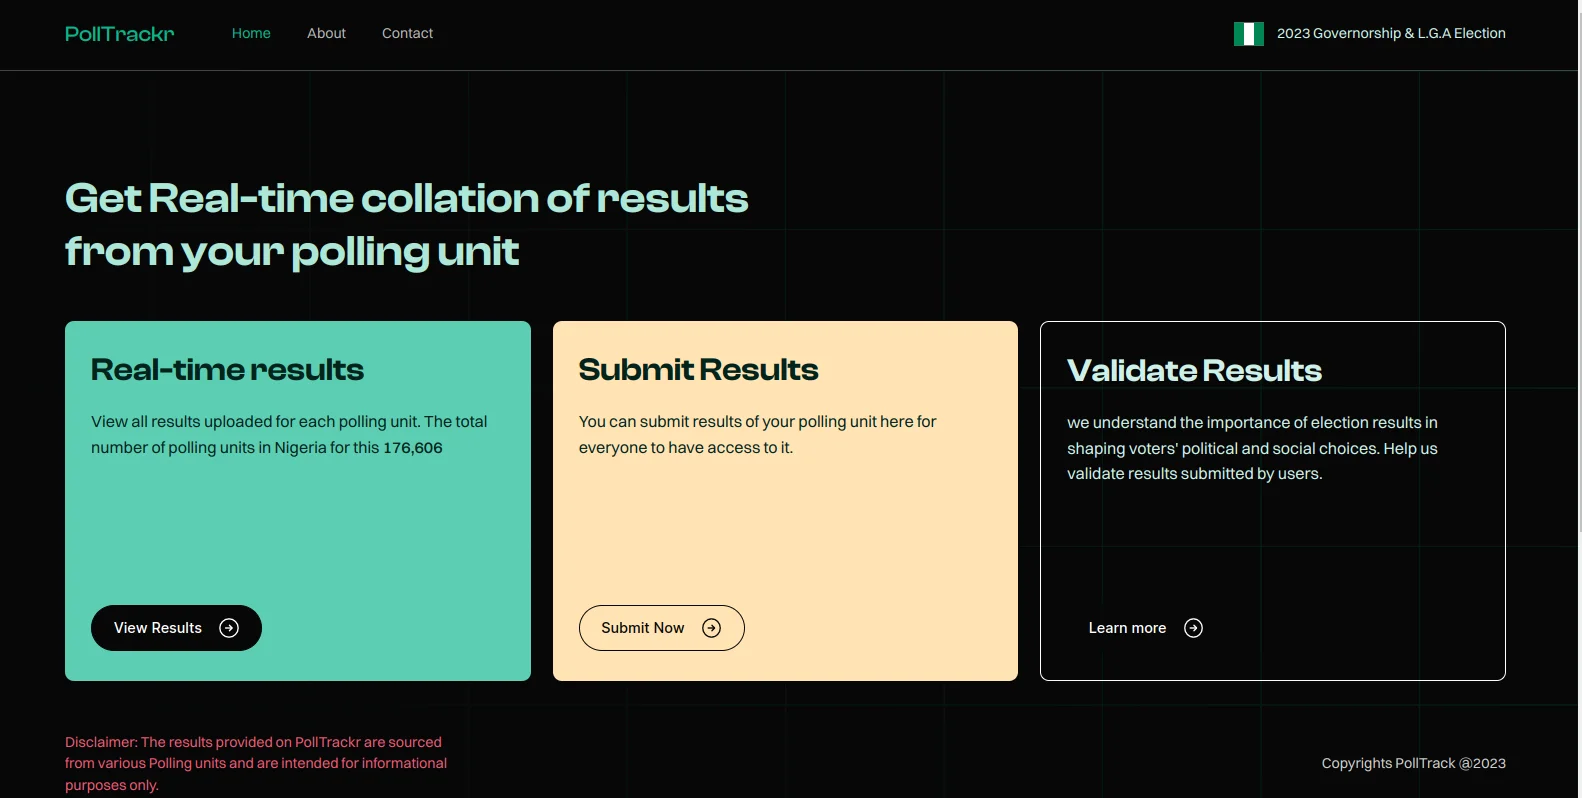The height and width of the screenshot is (798, 1582).
Task: Click the Submit Results card heading
Action: 698,370
